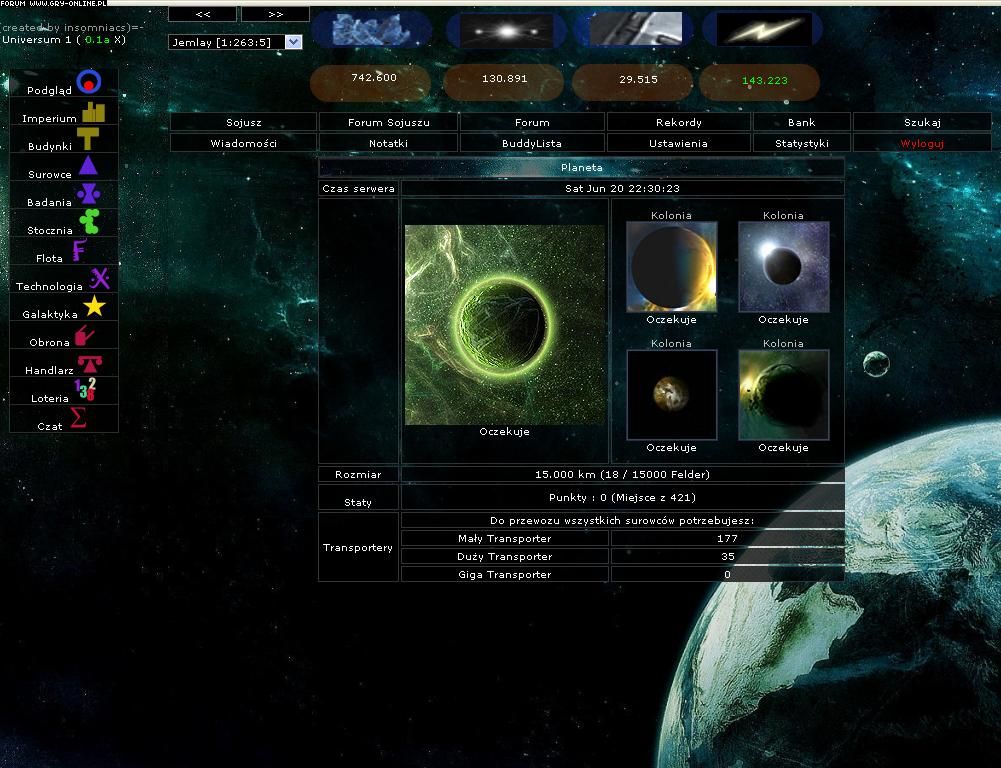Click the deuterium resource icon
The height and width of the screenshot is (768, 1001).
[635, 29]
